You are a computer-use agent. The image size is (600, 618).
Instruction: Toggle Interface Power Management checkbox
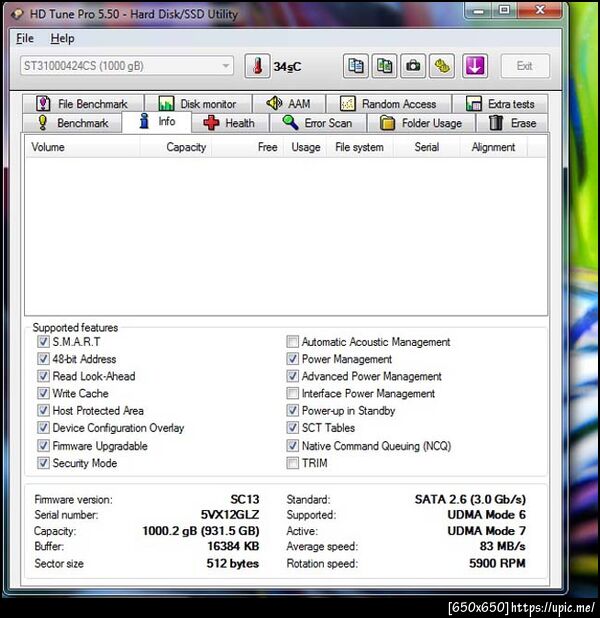click(293, 393)
